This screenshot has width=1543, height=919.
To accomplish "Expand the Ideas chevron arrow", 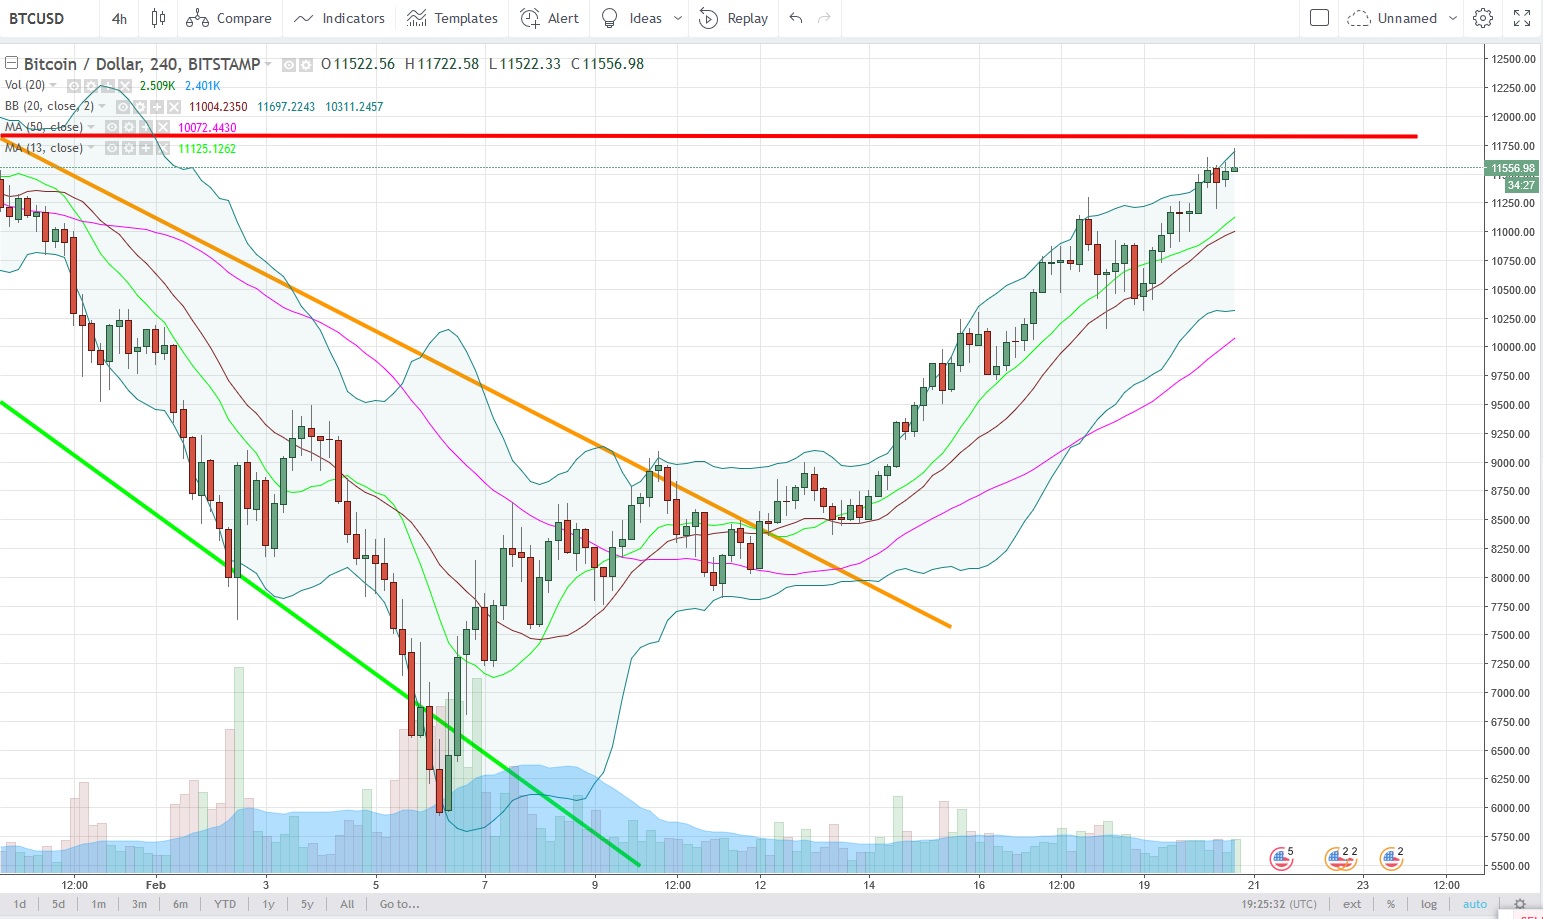I will [x=678, y=18].
